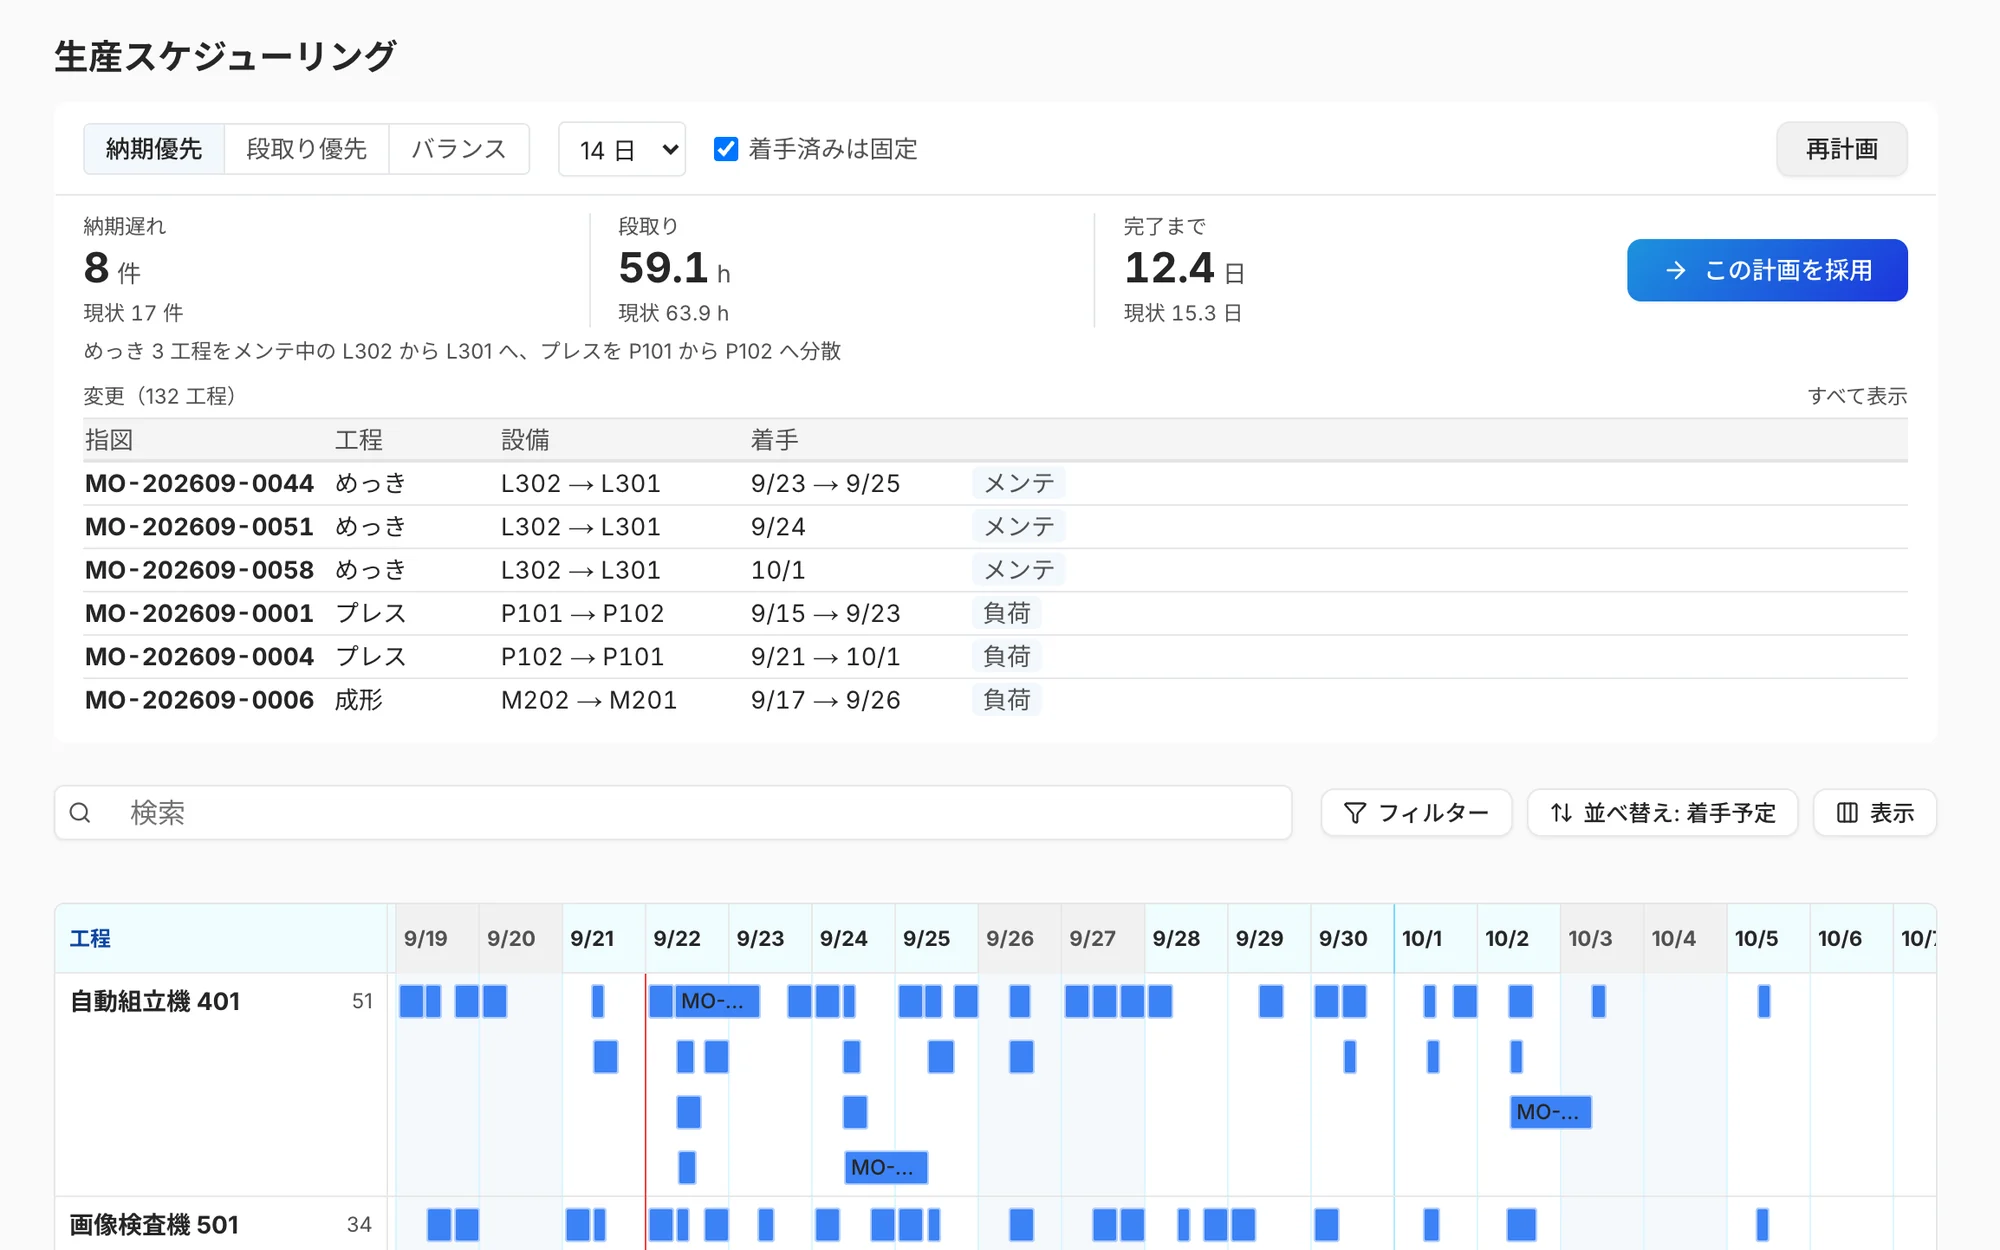The width and height of the screenshot is (2000, 1250).
Task: Click into the 検索 input field
Action: point(673,813)
